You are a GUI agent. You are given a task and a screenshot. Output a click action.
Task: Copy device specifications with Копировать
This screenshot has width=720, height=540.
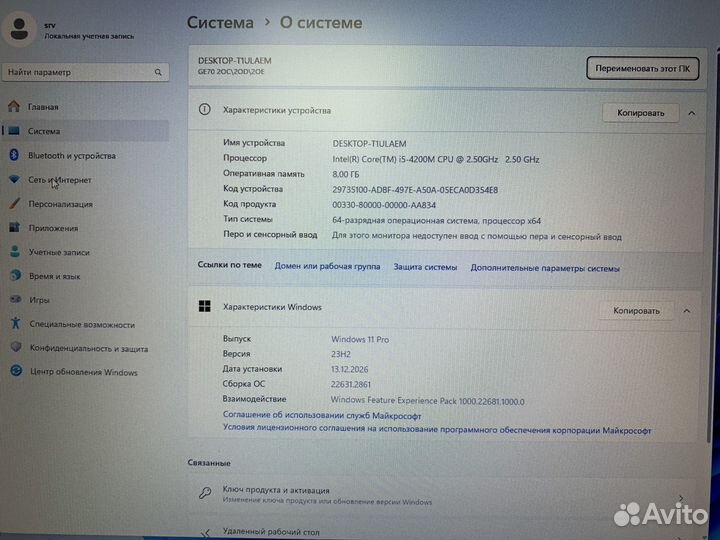click(x=641, y=113)
